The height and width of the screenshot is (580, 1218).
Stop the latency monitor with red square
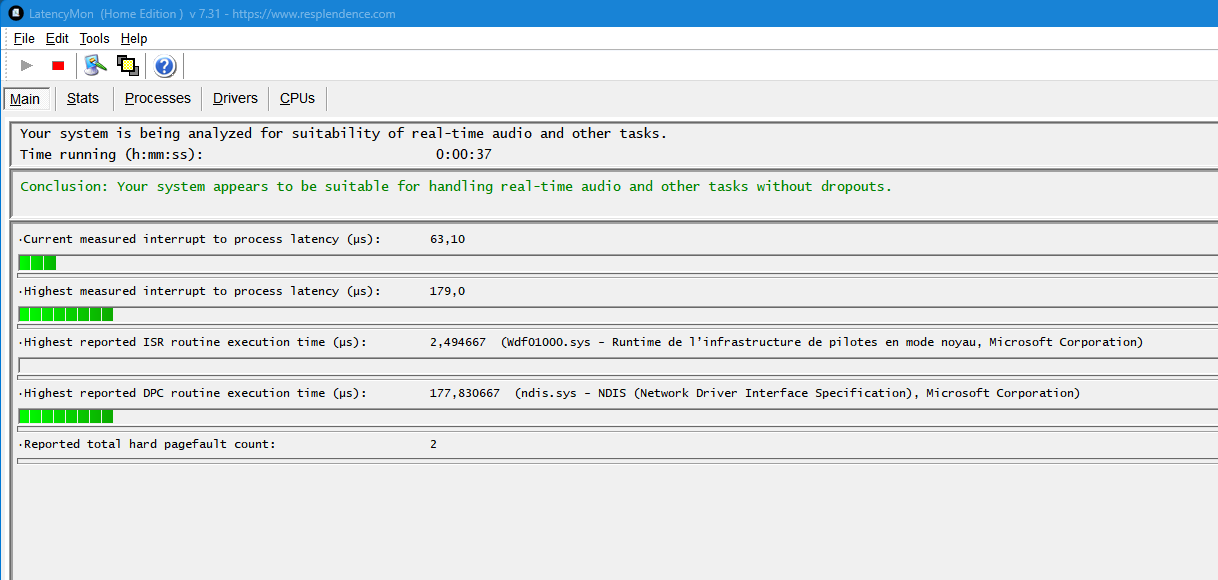click(x=58, y=66)
